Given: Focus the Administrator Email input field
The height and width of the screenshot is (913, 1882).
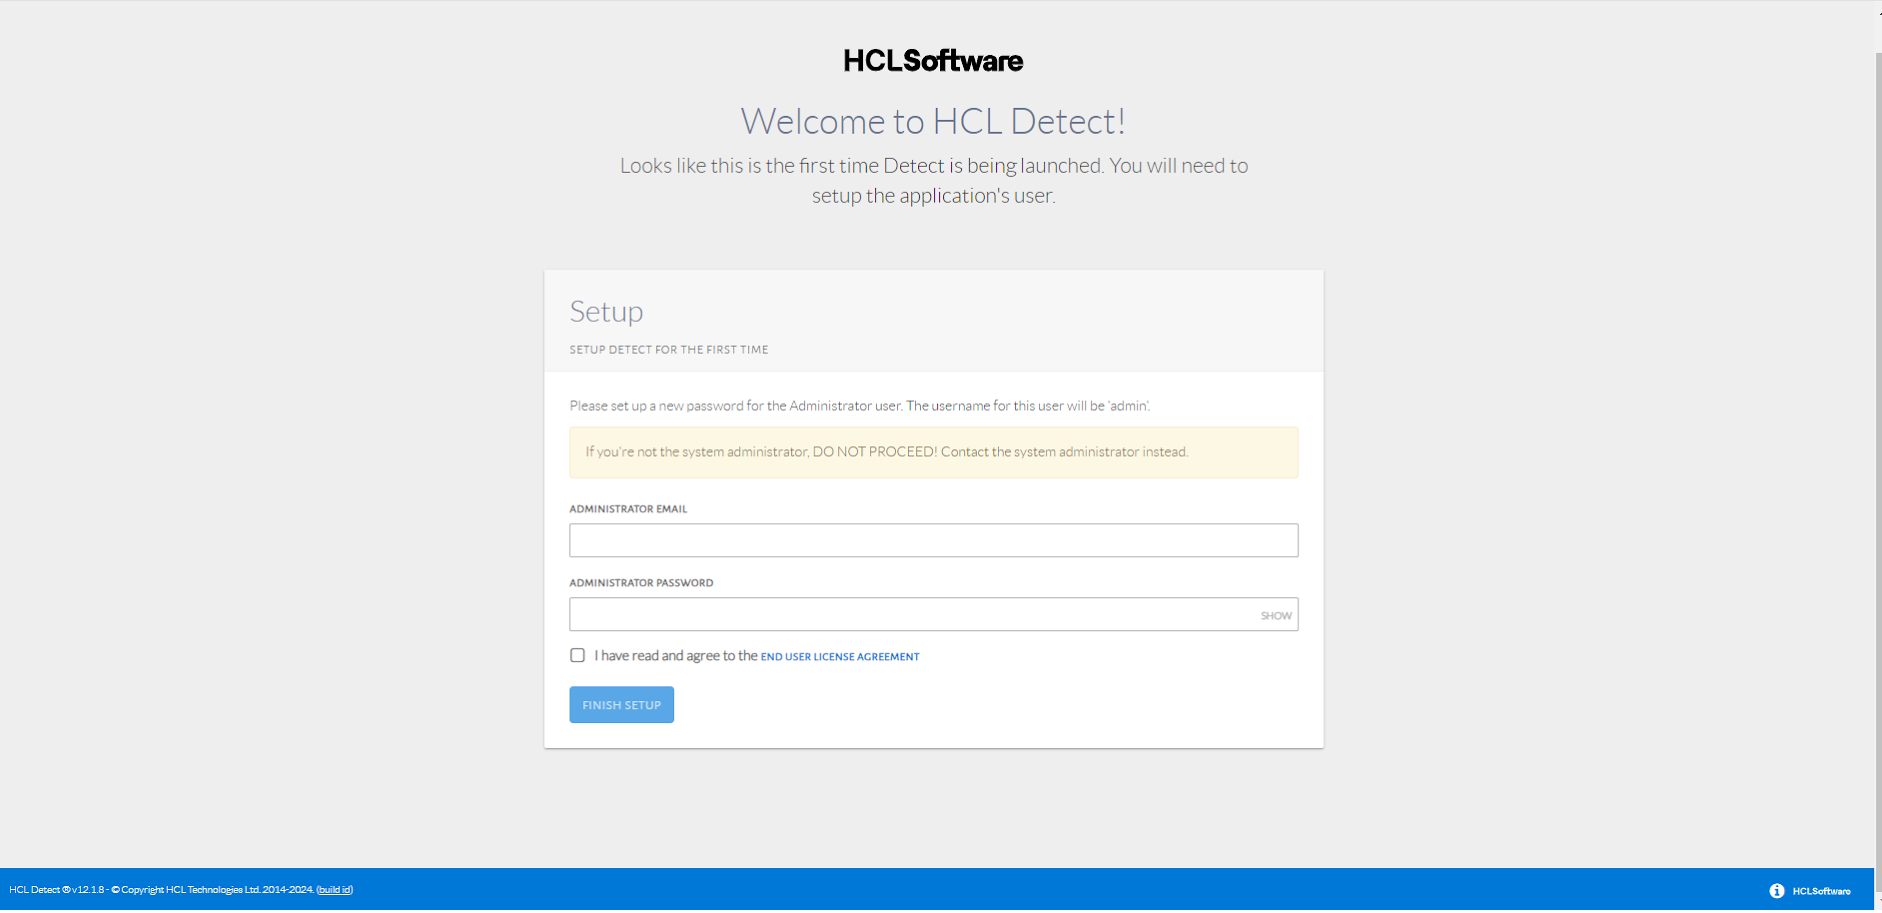Looking at the screenshot, I should 933,541.
